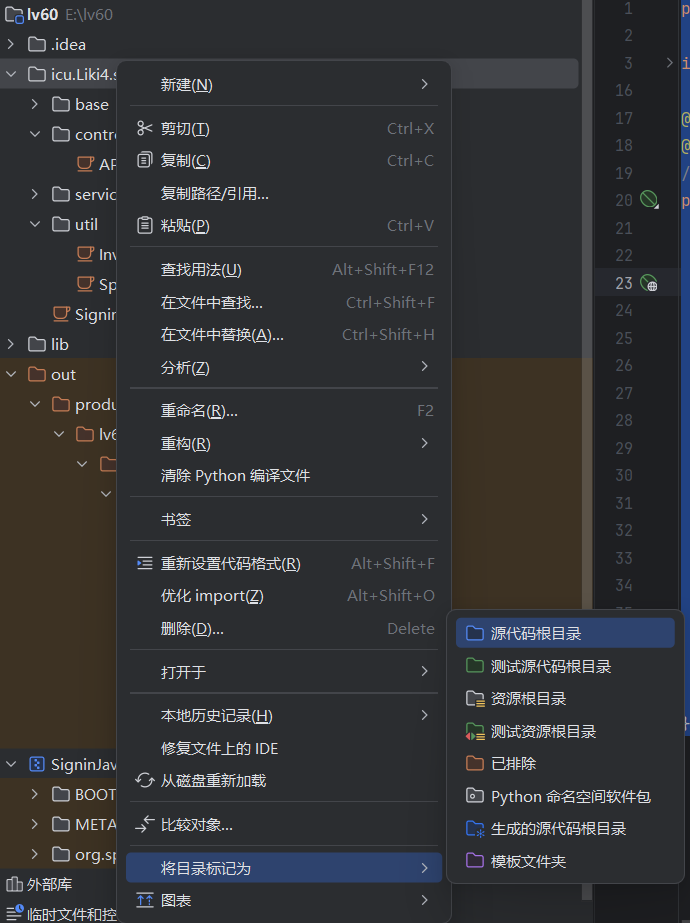Click the orange Excluded folder icon
The width and height of the screenshot is (690, 923).
475,763
